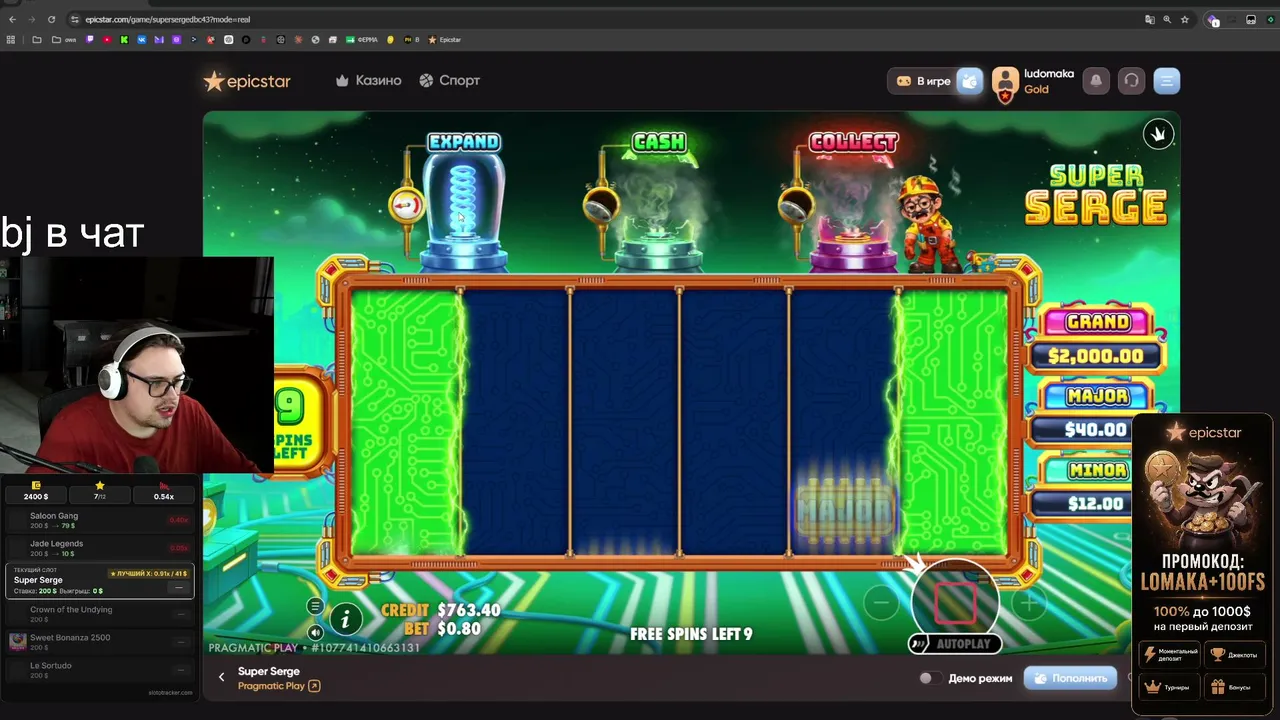This screenshot has height=720, width=1280.
Task: Open the ludomaka Gold profile avatar
Action: pos(1005,82)
